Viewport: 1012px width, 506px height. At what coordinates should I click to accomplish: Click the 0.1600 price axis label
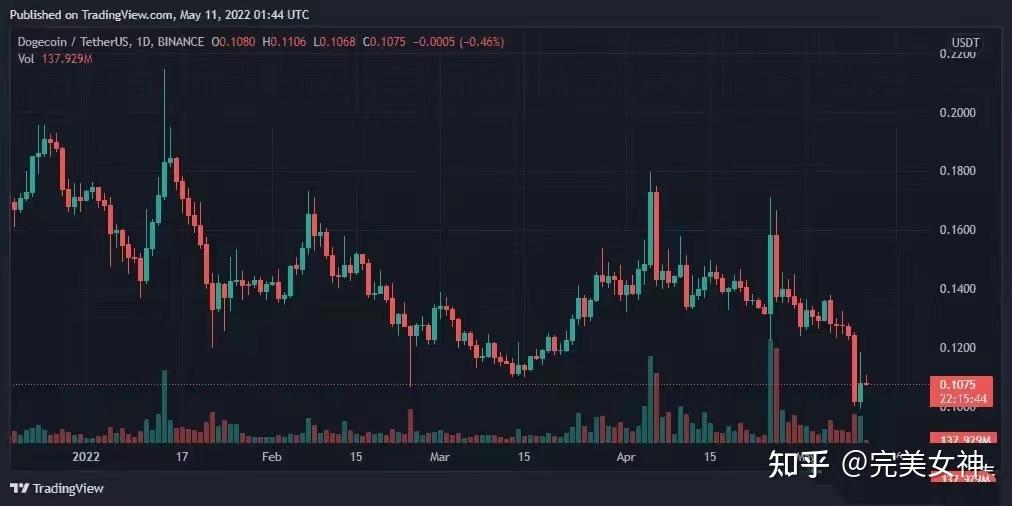[x=960, y=230]
